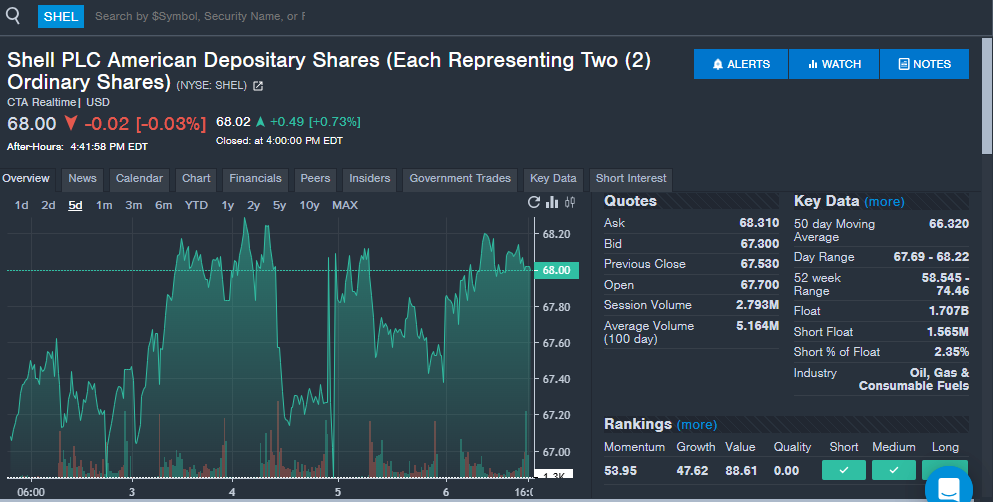Open the Insiders tab
The width and height of the screenshot is (993, 502).
tap(370, 179)
